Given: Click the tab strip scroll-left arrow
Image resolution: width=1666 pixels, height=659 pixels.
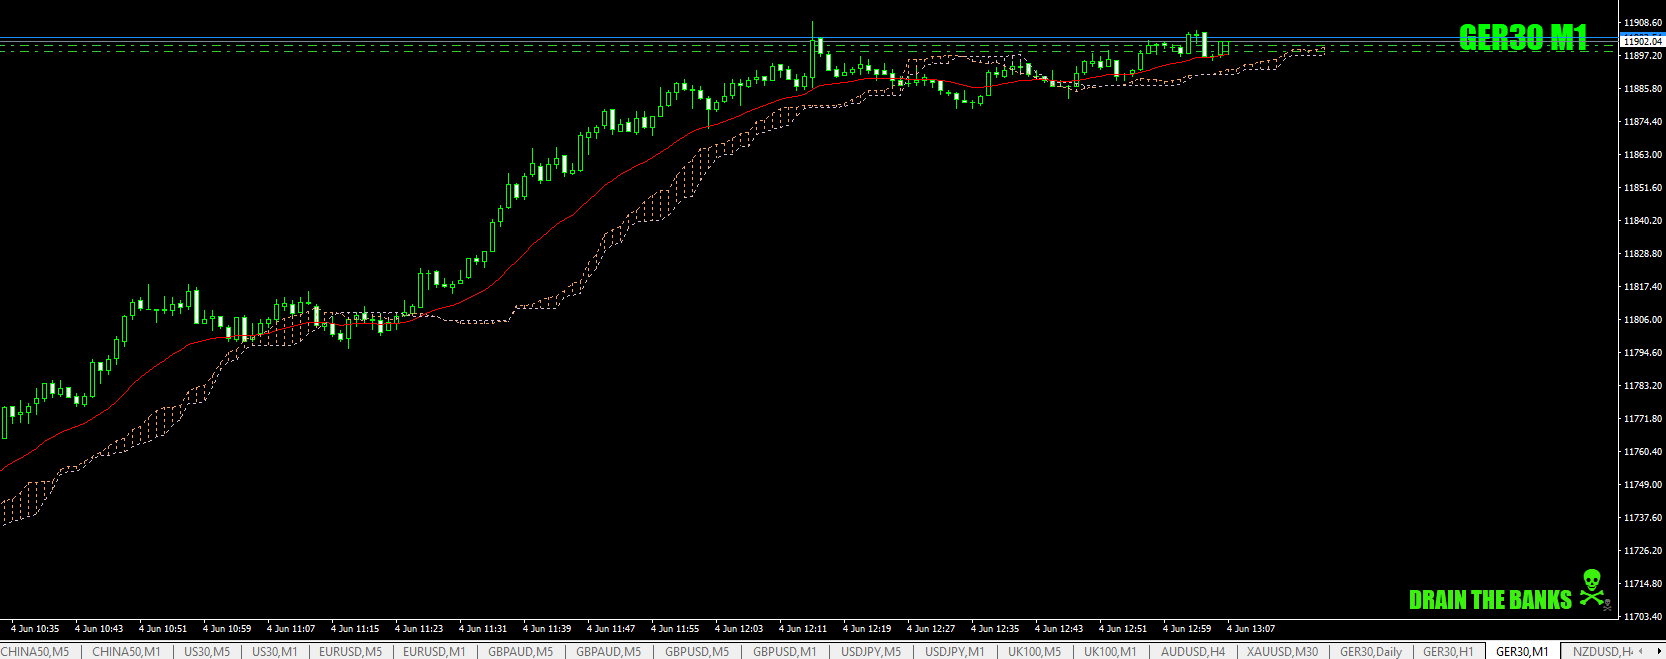Looking at the screenshot, I should tap(1640, 651).
